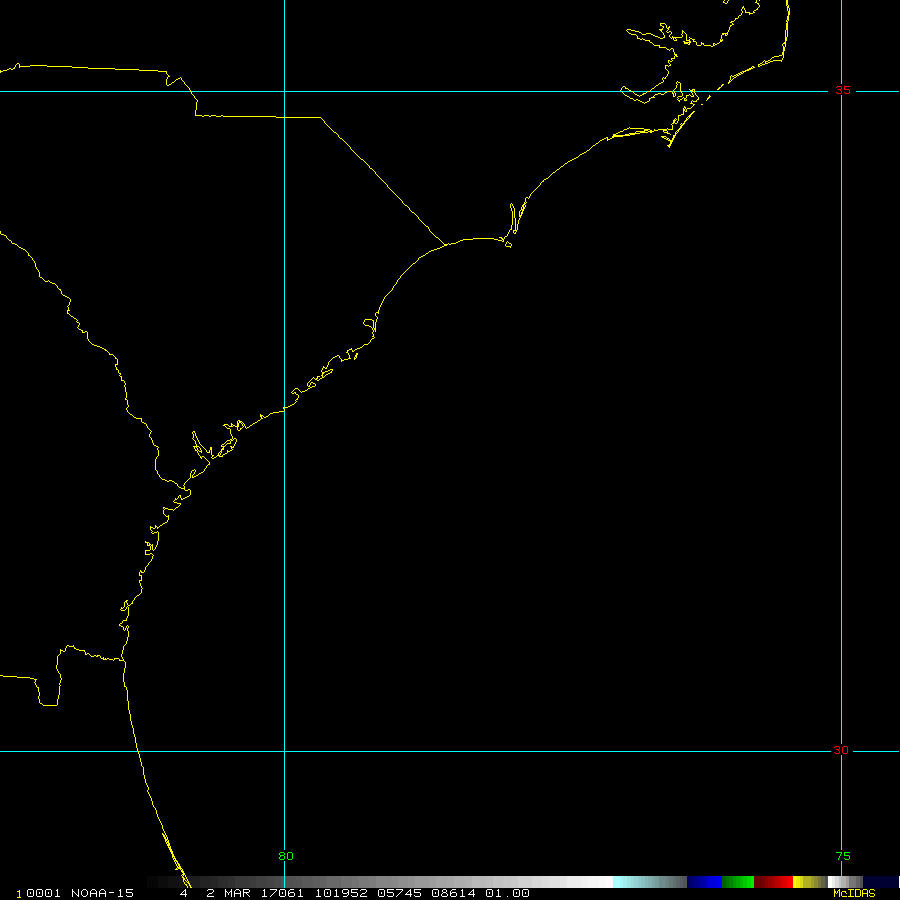
Task: Click the red 35 latitude label
Action: tap(843, 90)
